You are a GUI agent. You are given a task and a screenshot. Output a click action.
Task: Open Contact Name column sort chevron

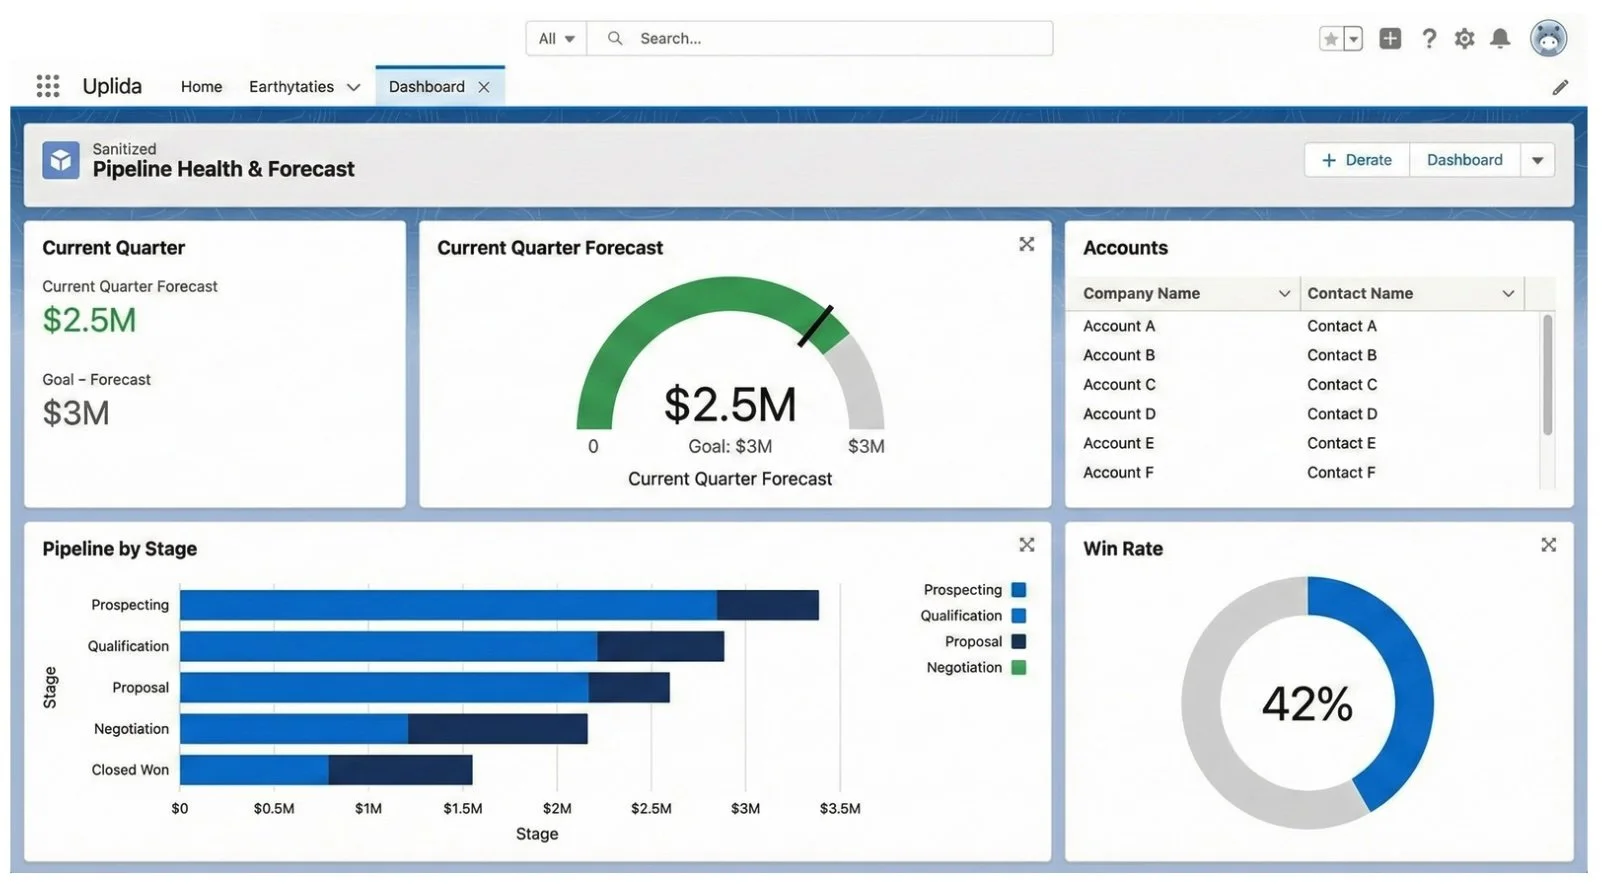click(1508, 294)
